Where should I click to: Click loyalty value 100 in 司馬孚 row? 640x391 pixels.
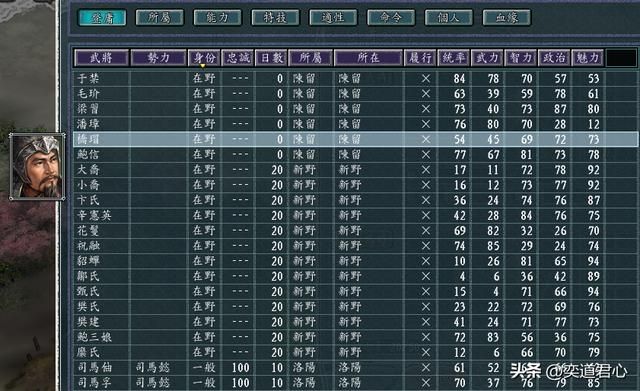coord(240,383)
